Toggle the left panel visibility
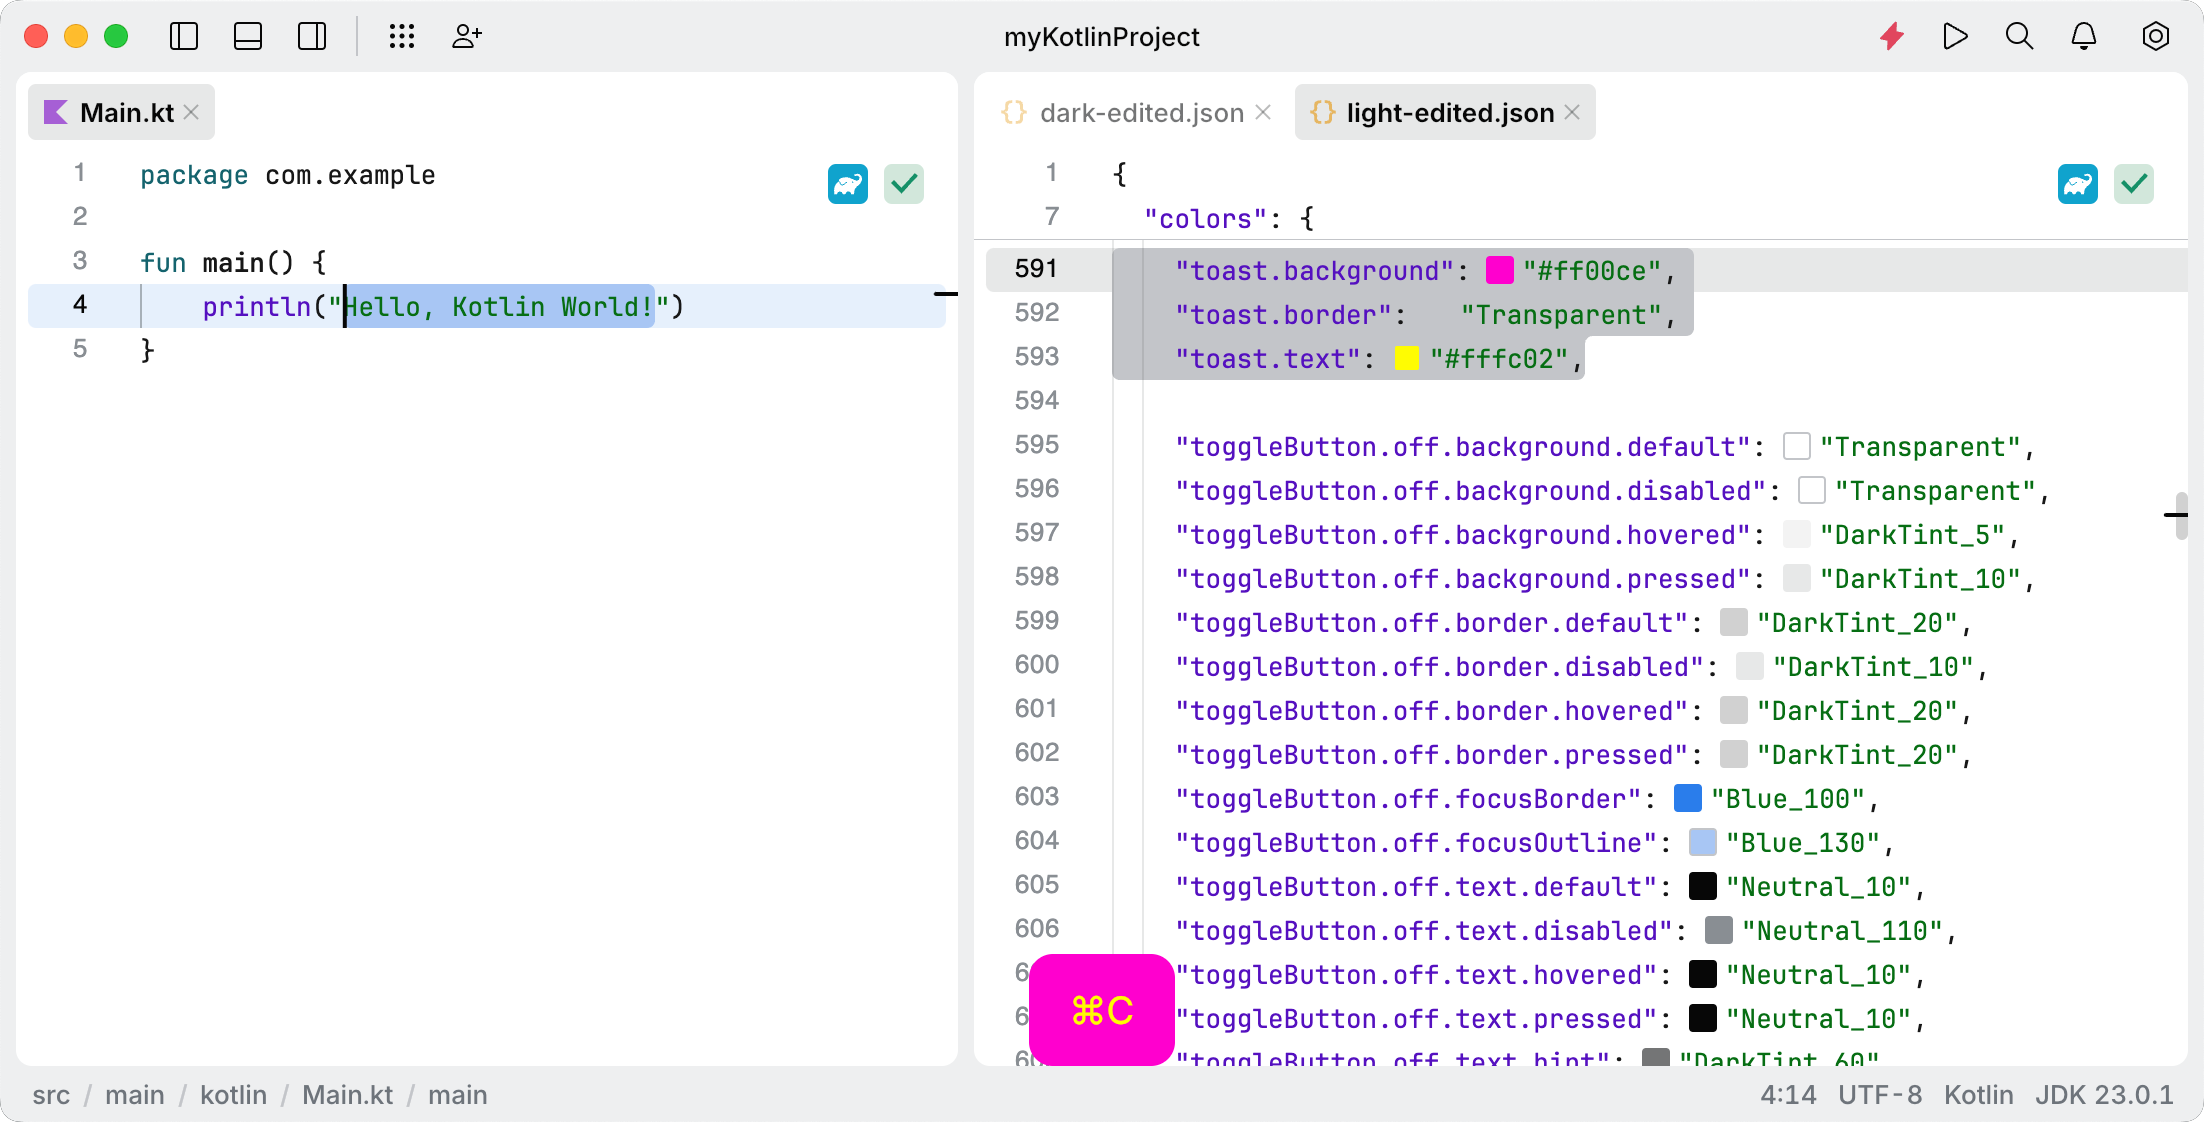This screenshot has width=2204, height=1122. [184, 36]
